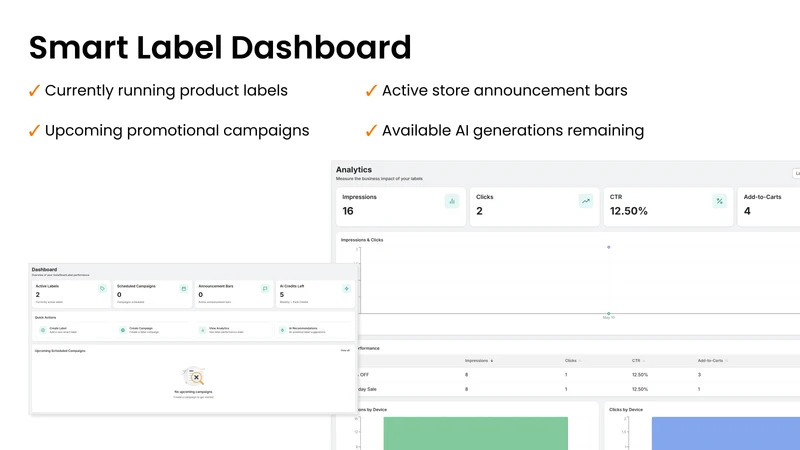Click the Clicks trend-arrow icon
Image resolution: width=800 pixels, height=450 pixels.
point(586,201)
